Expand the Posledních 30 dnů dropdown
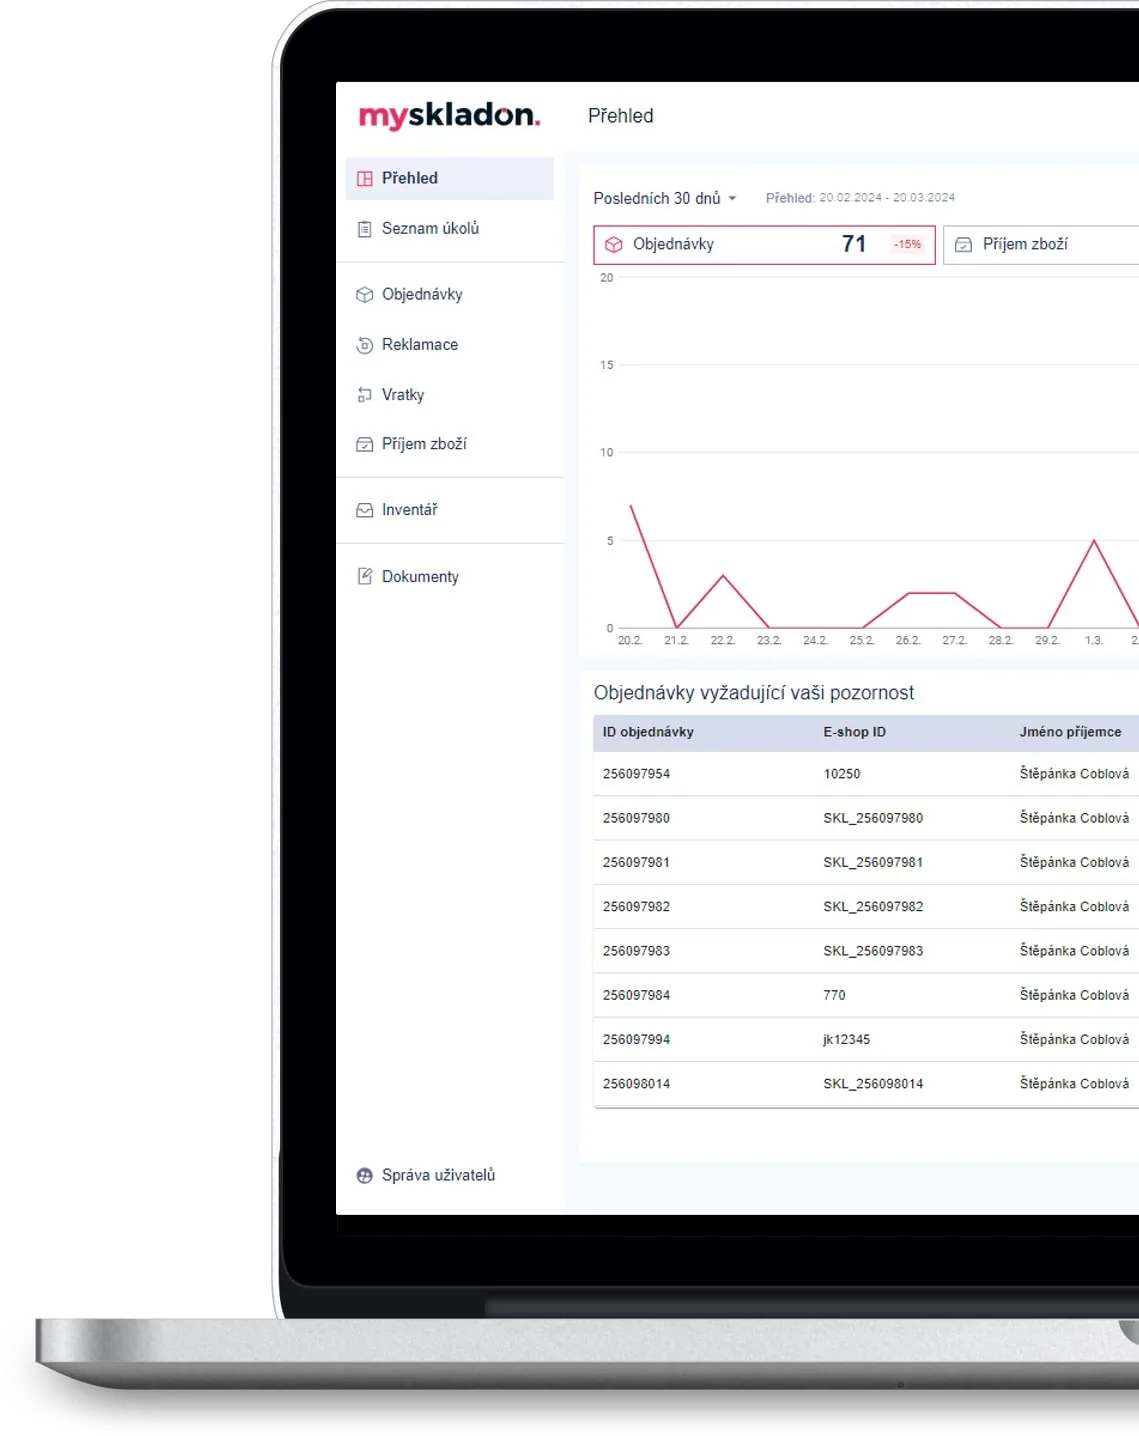 [x=665, y=198]
